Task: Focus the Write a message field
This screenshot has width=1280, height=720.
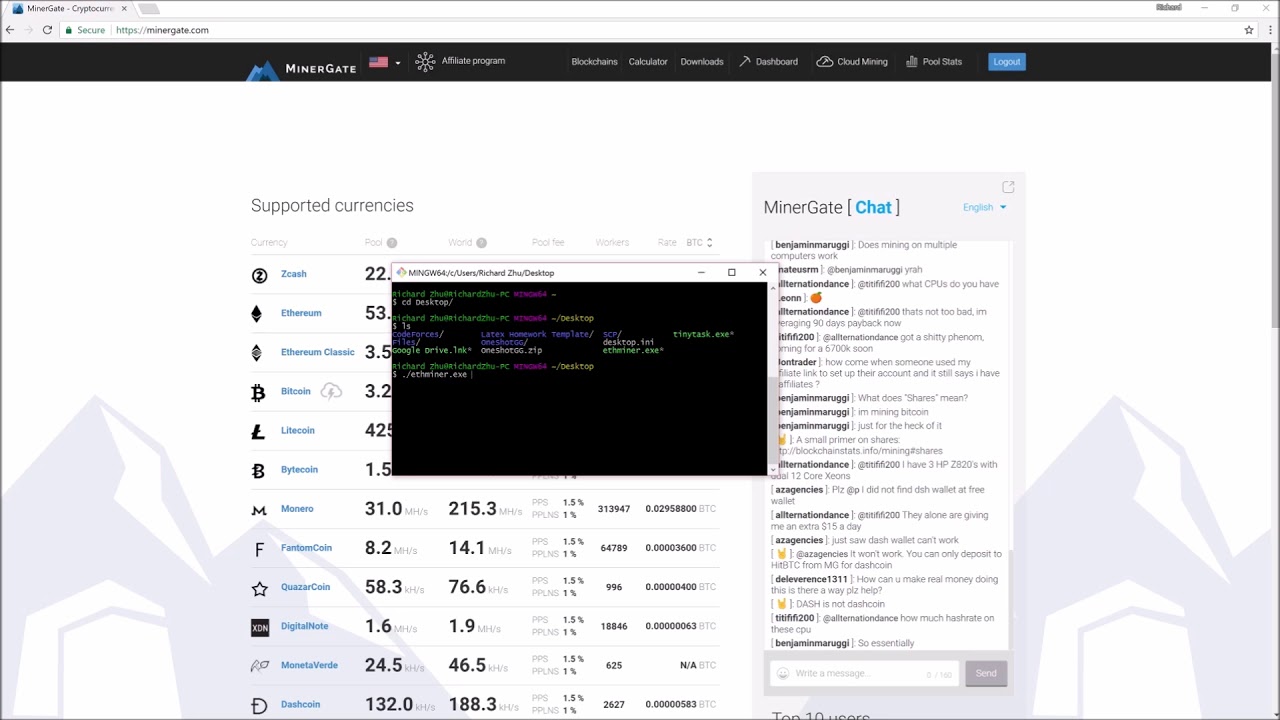Action: coord(865,673)
